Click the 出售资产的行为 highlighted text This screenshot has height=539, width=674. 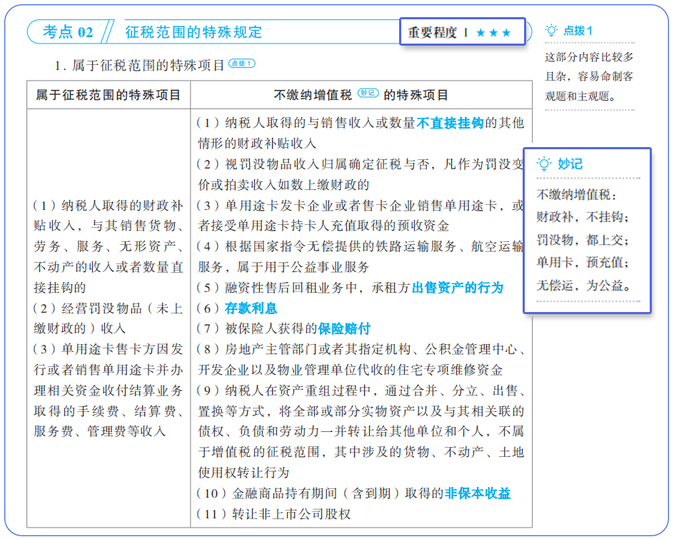pyautogui.click(x=458, y=287)
